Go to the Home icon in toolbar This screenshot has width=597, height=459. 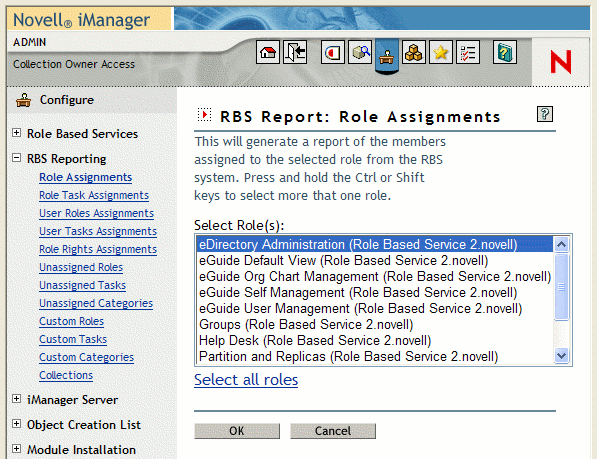pos(268,52)
